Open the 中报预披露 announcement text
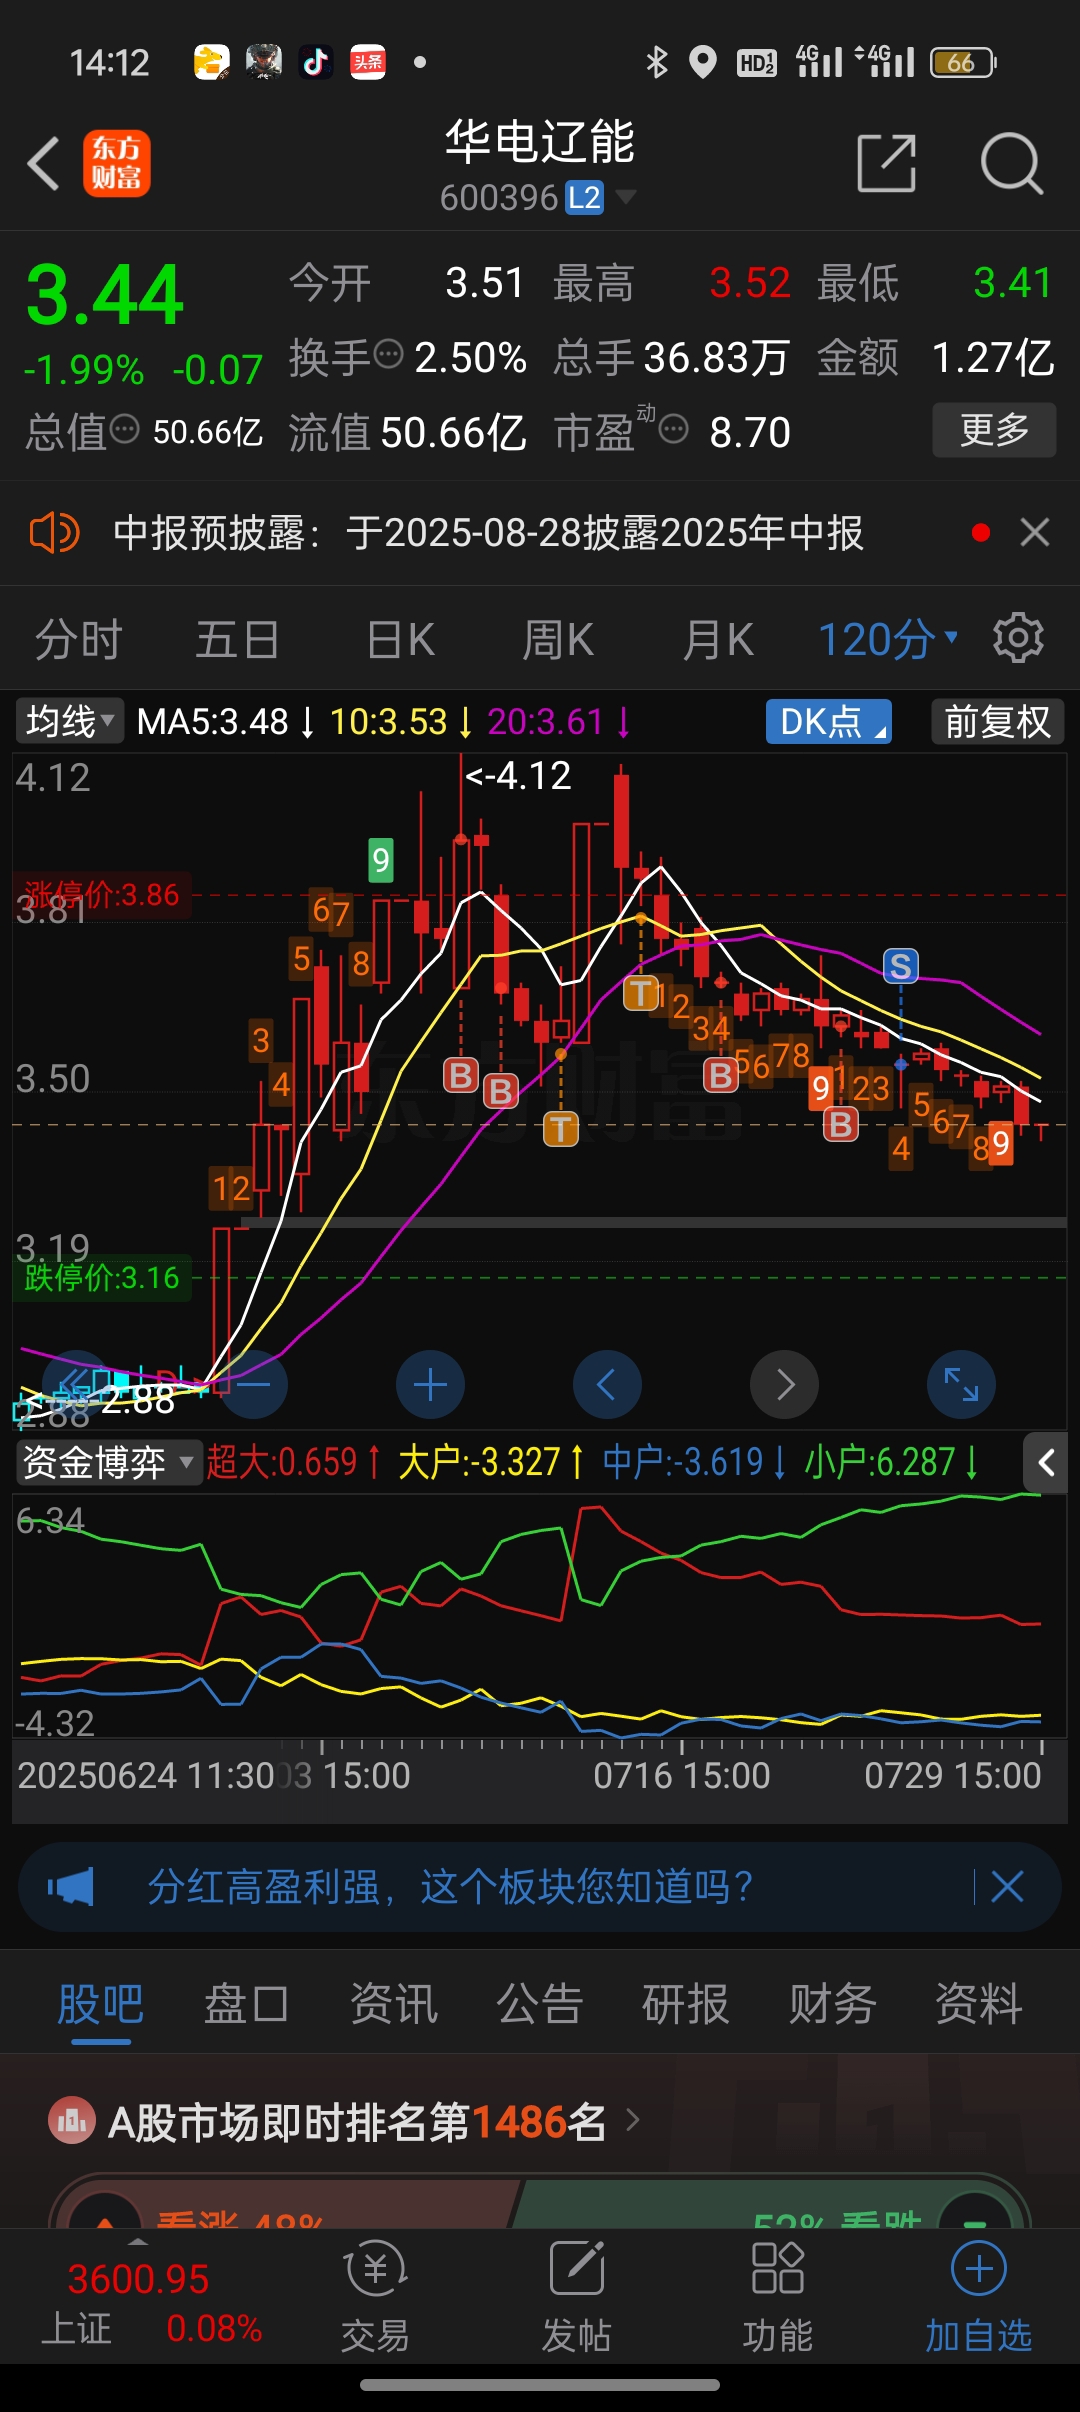The image size is (1080, 2412). 488,533
